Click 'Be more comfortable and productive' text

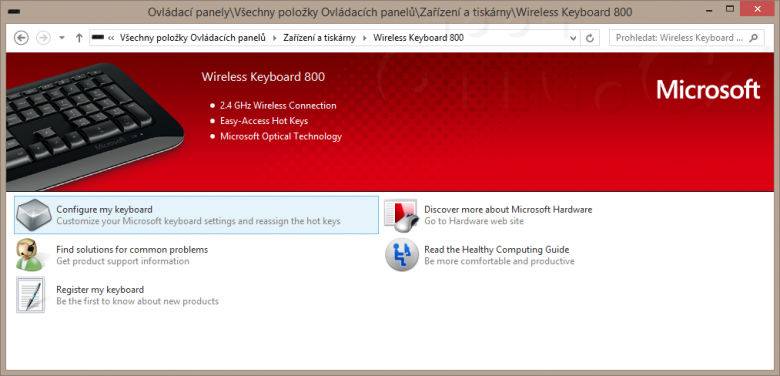[499, 261]
